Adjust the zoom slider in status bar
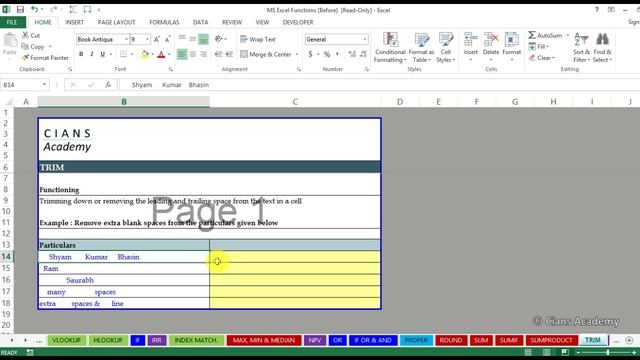Image resolution: width=640 pixels, height=360 pixels. coord(607,352)
